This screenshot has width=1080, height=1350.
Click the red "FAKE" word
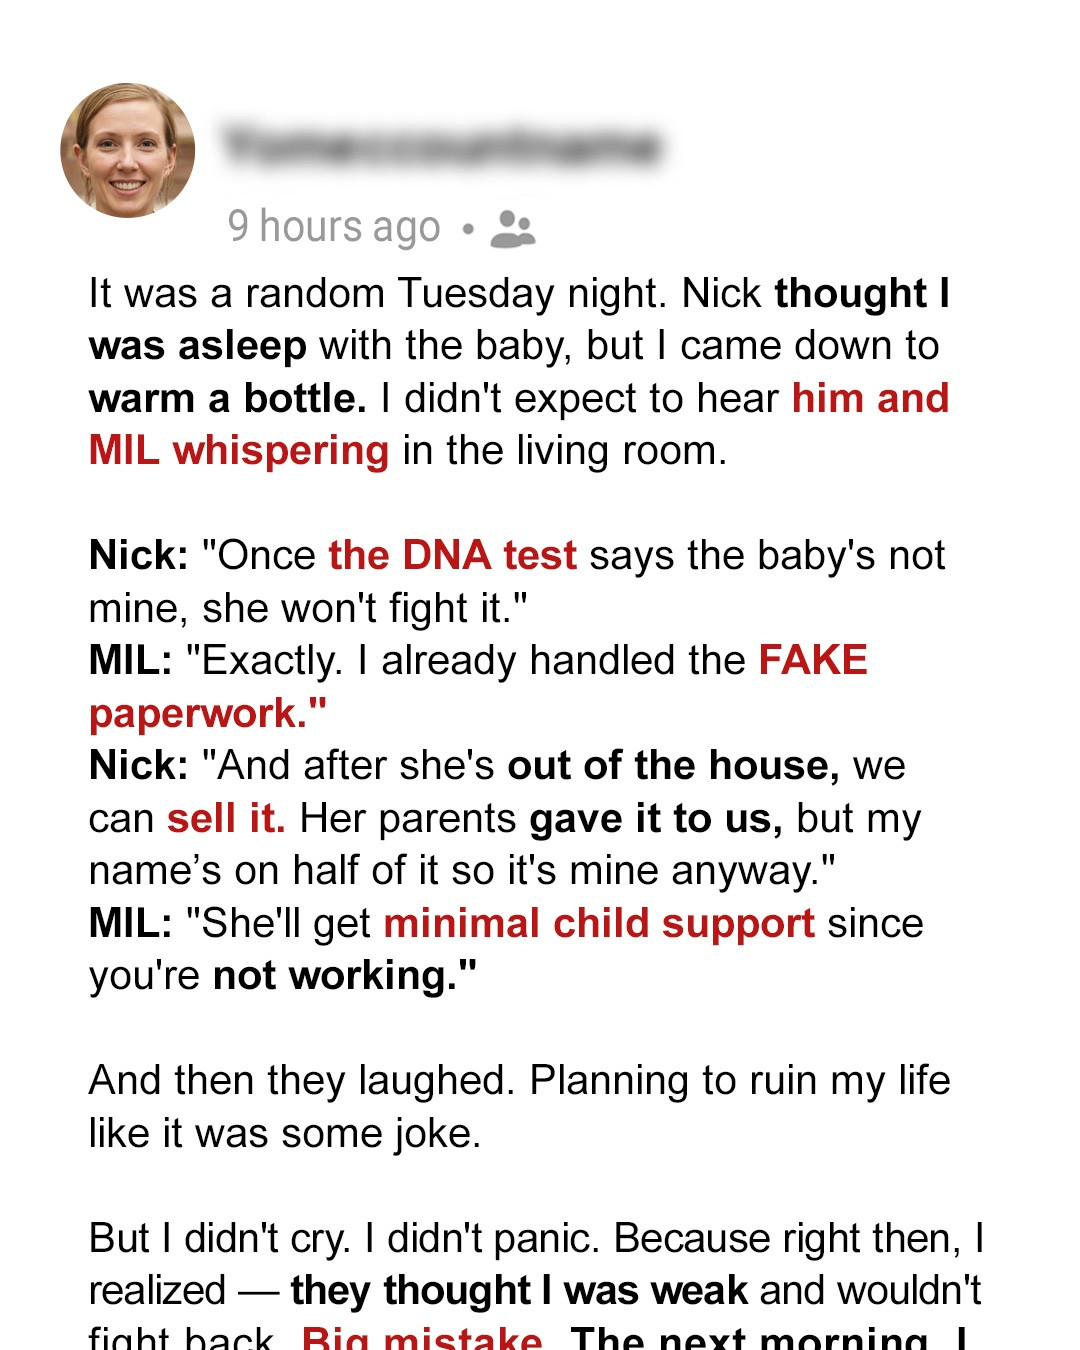click(813, 660)
